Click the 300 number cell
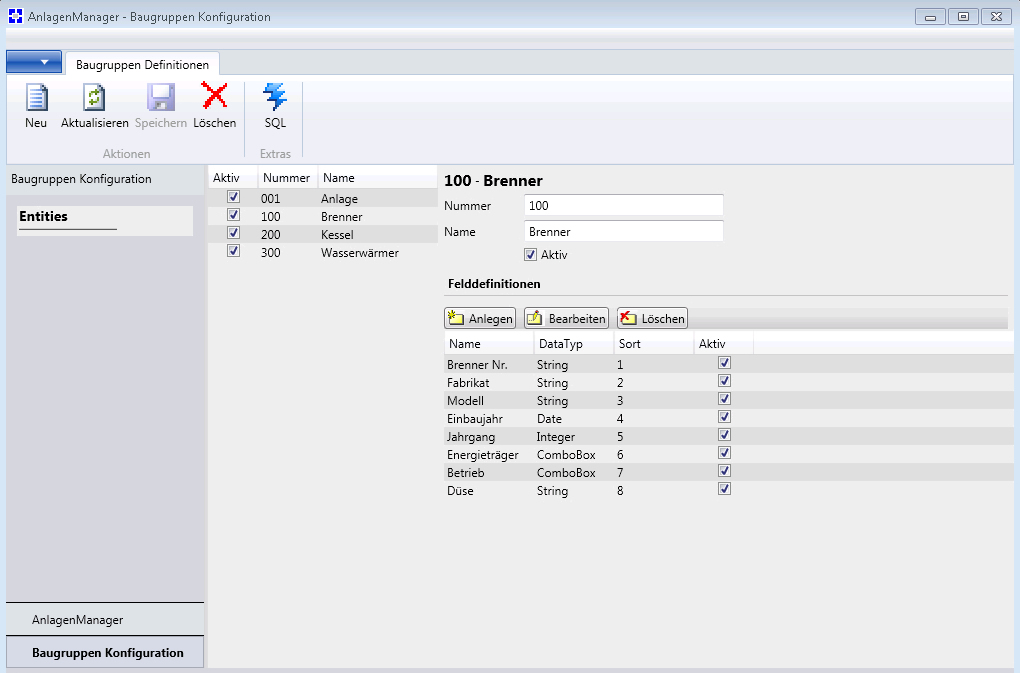 pyautogui.click(x=271, y=253)
